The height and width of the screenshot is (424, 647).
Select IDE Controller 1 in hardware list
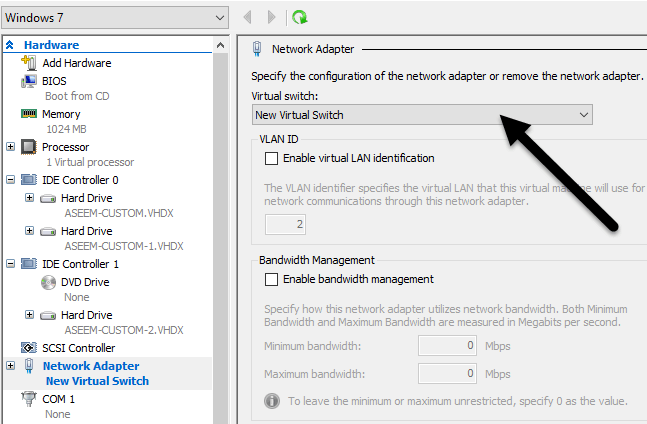tap(80, 264)
